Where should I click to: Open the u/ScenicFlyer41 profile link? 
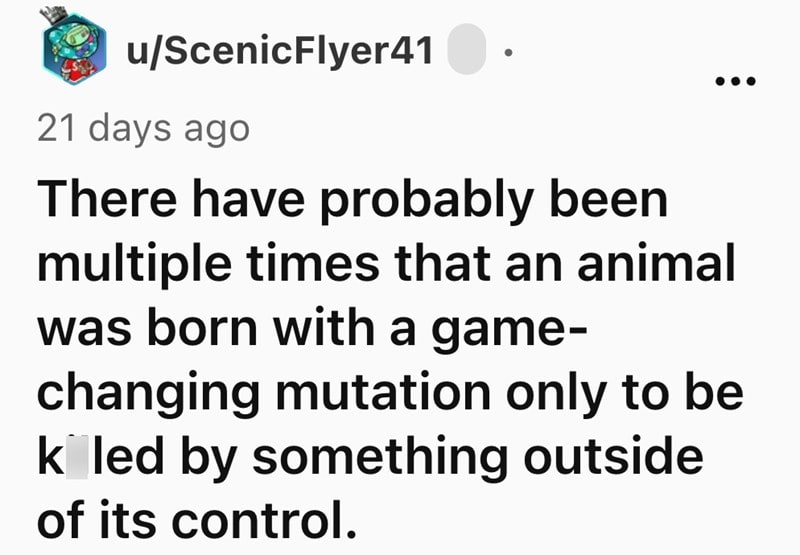[x=279, y=50]
